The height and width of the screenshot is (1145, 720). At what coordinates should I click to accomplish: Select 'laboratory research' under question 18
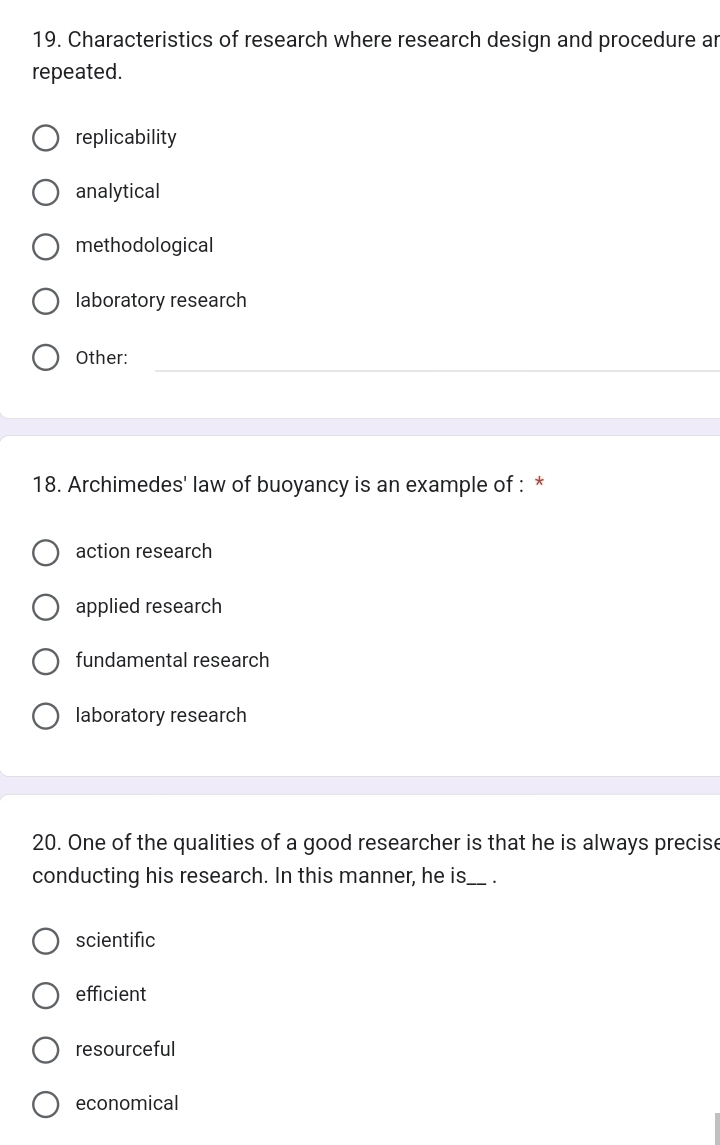pyautogui.click(x=45, y=716)
